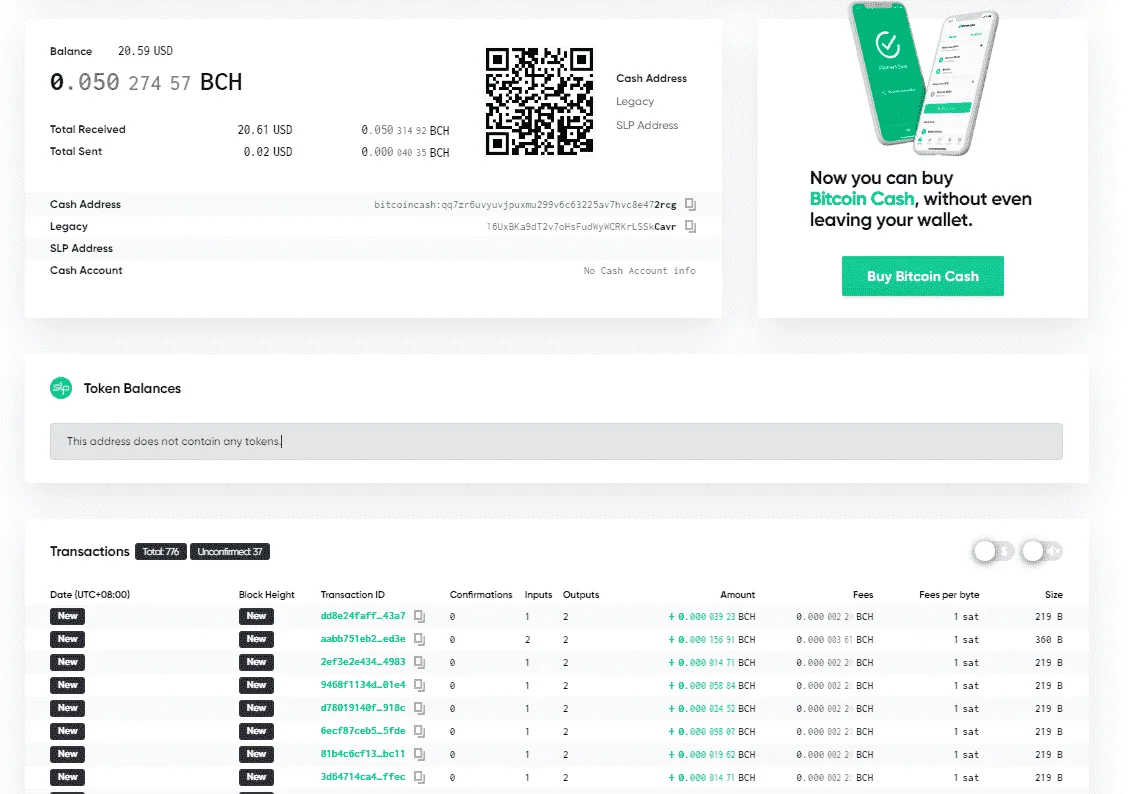Copy transaction ID aabb751eb2…ed3e
Viewport: 1135px width, 794px height.
click(420, 640)
